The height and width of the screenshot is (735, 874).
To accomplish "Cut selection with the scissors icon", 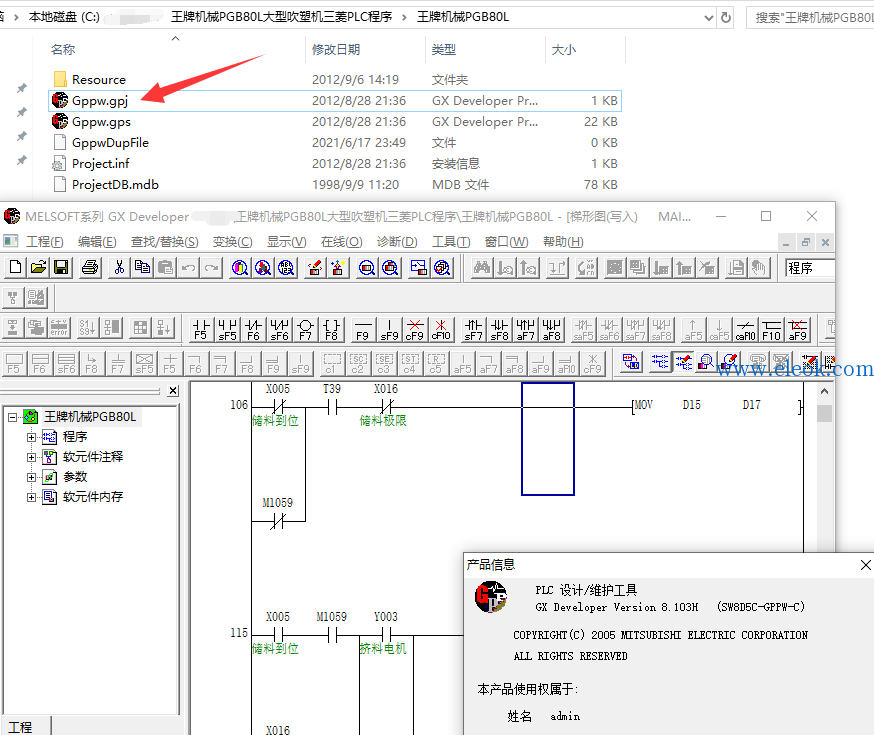I will (x=119, y=267).
